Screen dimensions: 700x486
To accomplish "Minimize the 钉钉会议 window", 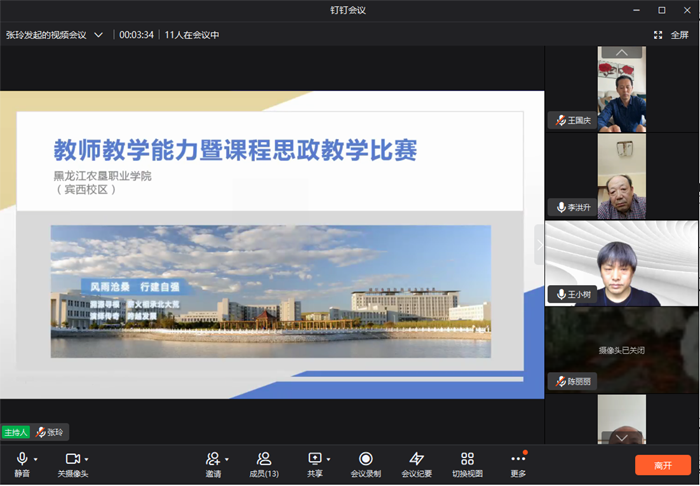I will point(637,10).
